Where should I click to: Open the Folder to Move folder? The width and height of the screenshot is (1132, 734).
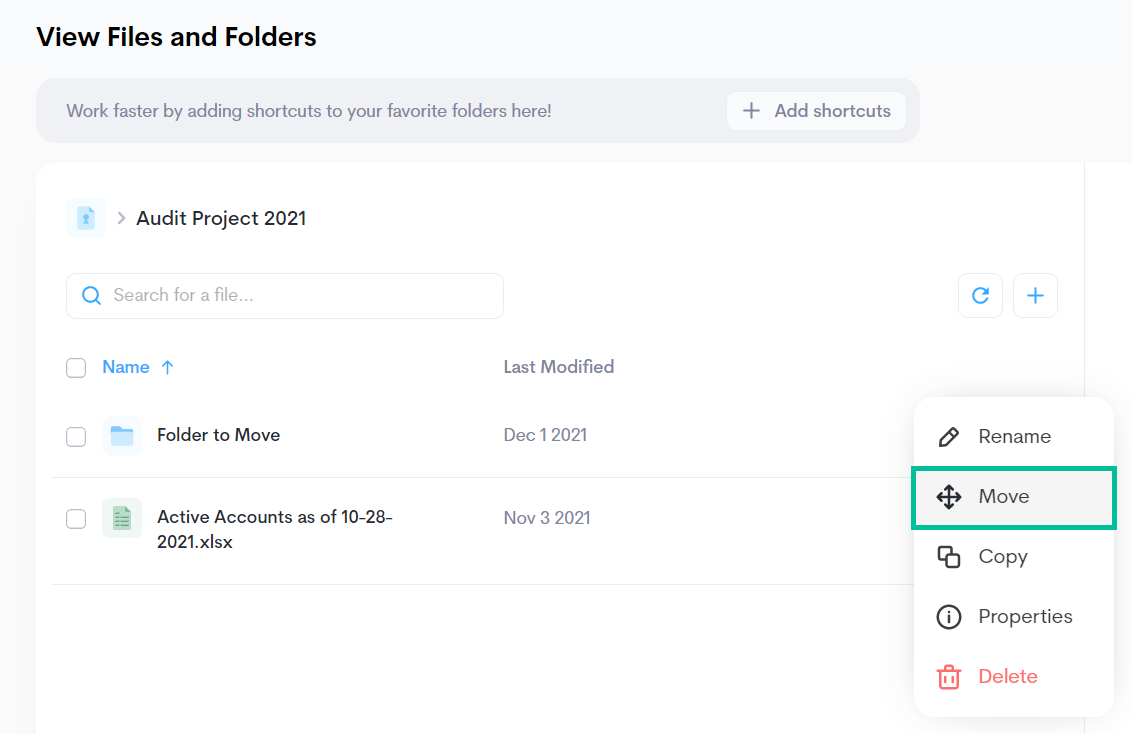coord(218,435)
